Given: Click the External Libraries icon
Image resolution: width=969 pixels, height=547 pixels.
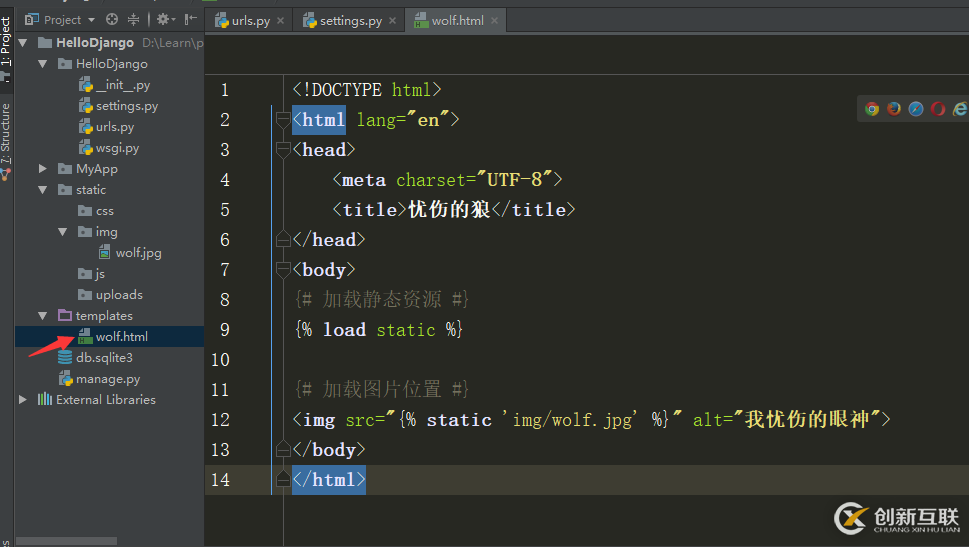Looking at the screenshot, I should (45, 399).
